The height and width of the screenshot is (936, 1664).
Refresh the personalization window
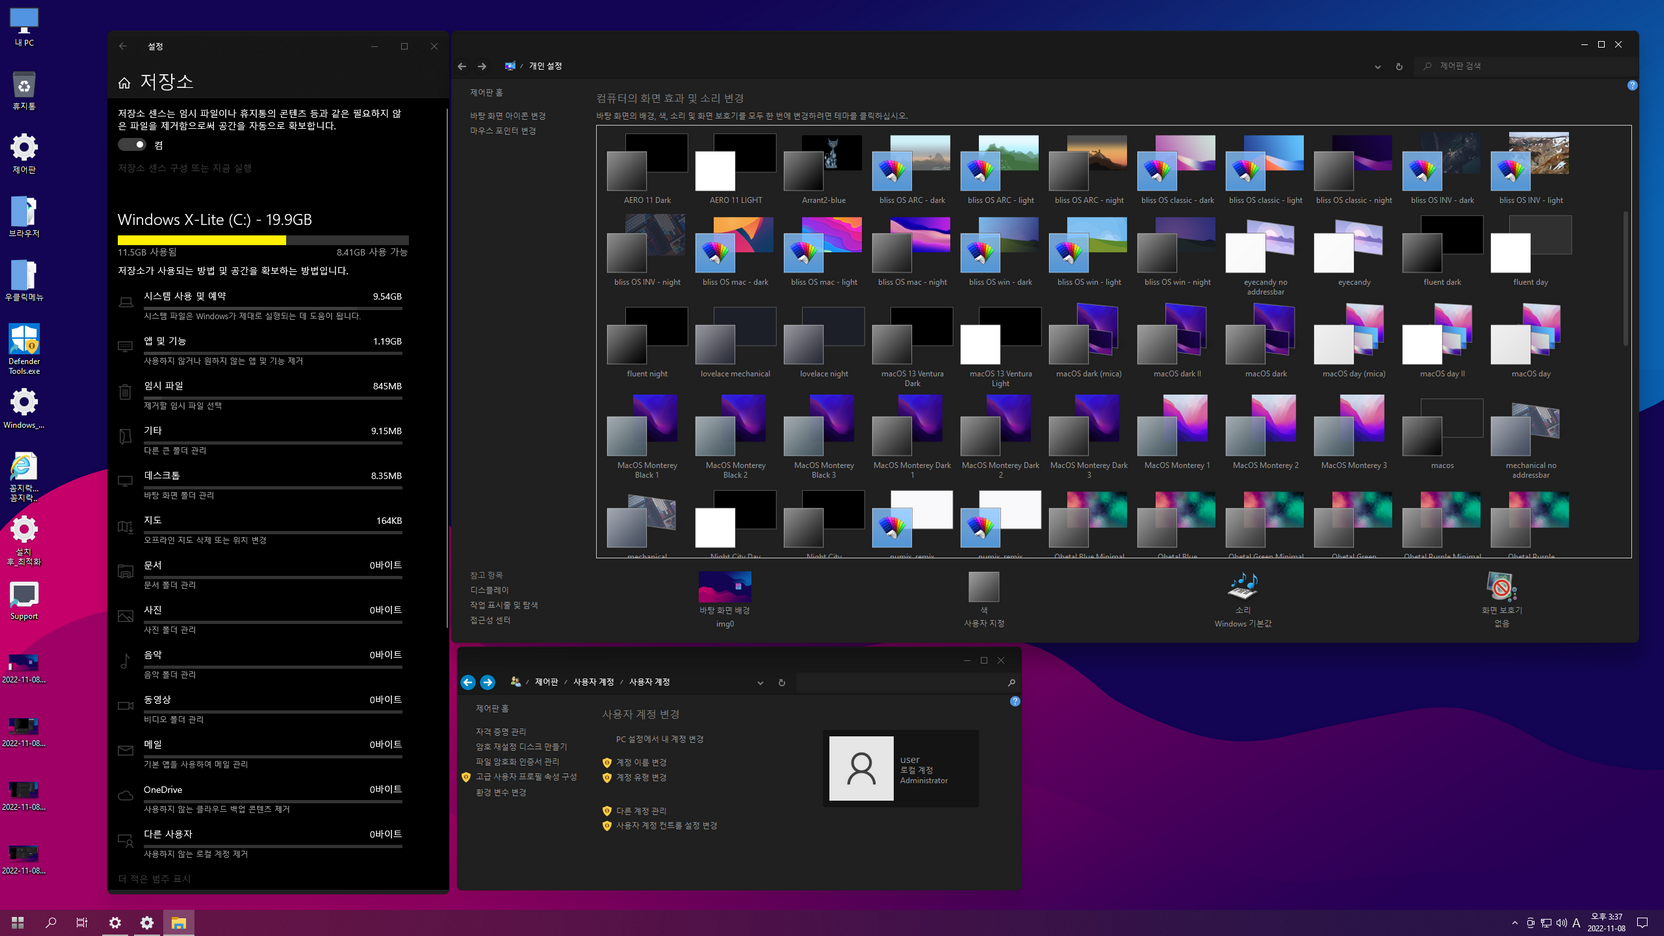pos(1399,67)
